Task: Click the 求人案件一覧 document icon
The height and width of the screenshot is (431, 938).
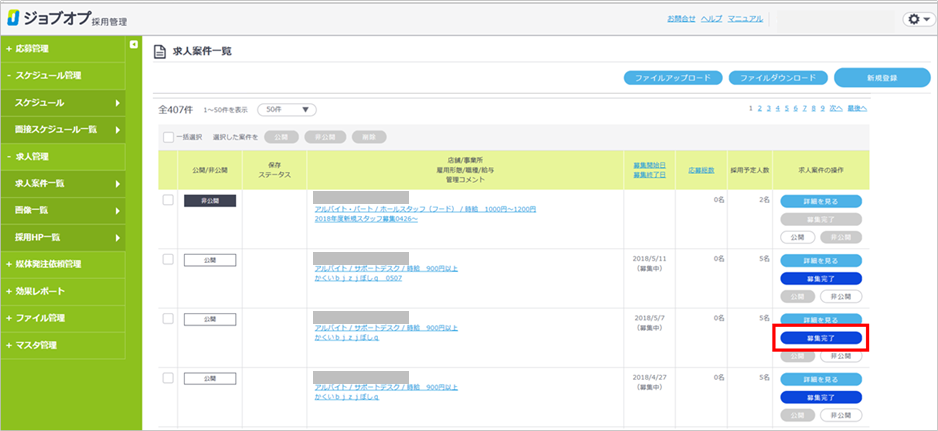Action: click(x=159, y=50)
